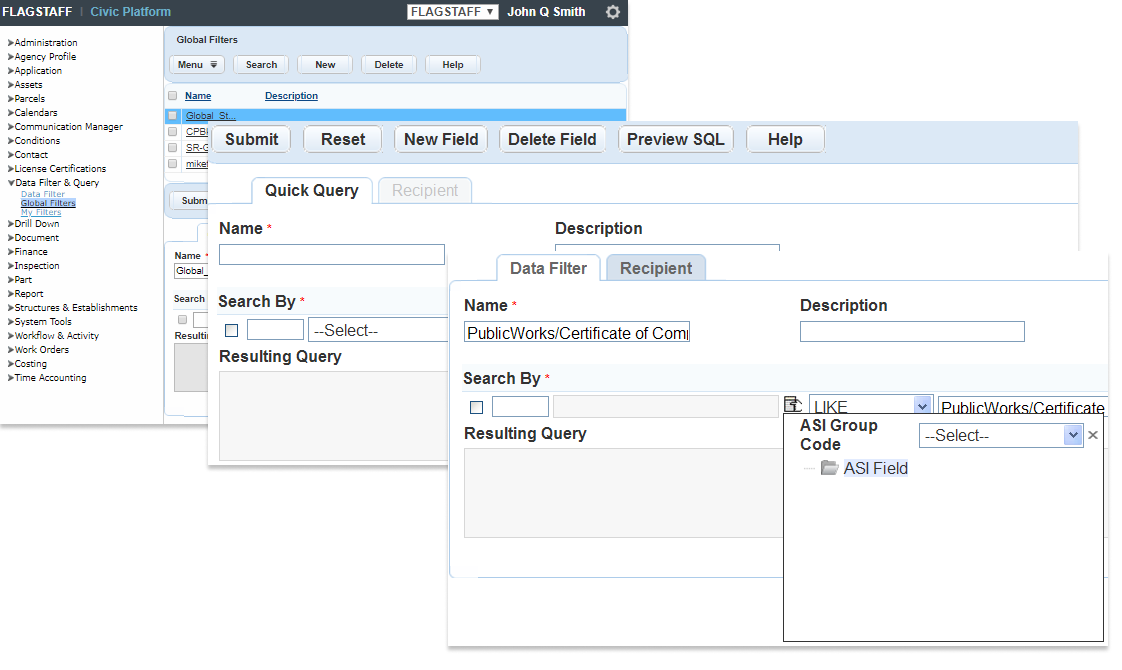Switch to the Quick Query tab
The image size is (1122, 670).
point(311,190)
